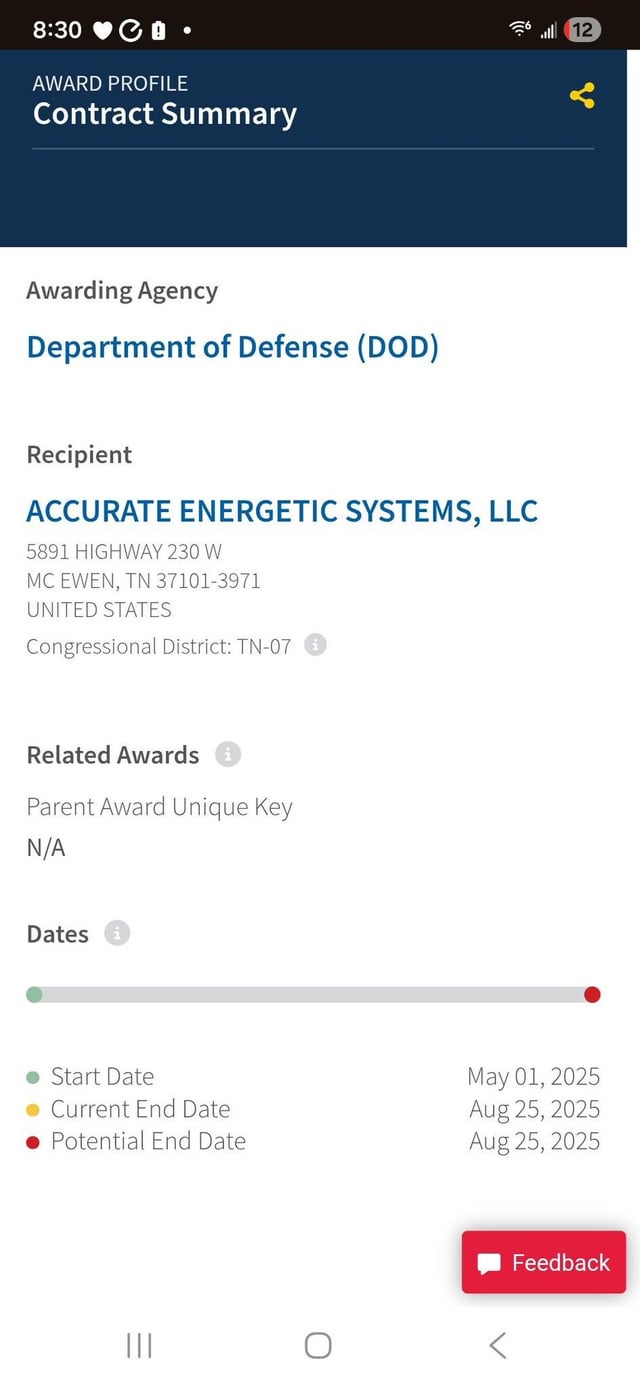
Task: Open Congressional District info icon
Action: pyautogui.click(x=315, y=645)
